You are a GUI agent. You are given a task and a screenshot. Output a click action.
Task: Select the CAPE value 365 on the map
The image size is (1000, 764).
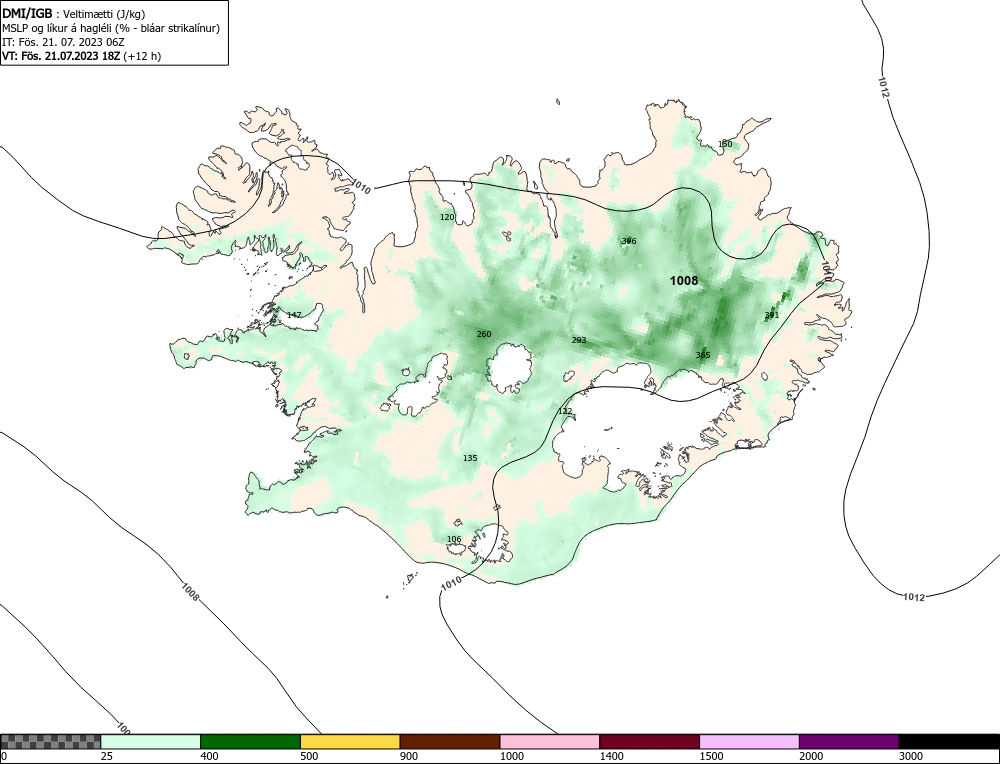[703, 355]
